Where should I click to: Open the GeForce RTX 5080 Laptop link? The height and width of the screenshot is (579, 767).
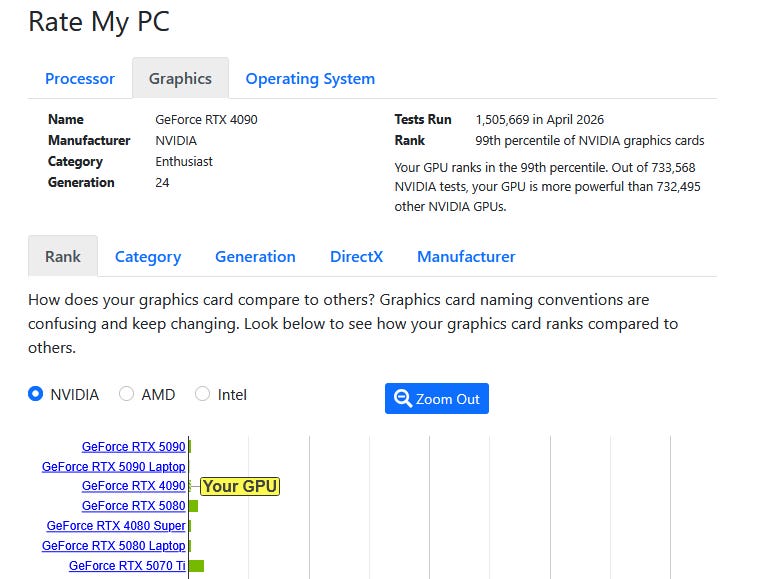(113, 546)
